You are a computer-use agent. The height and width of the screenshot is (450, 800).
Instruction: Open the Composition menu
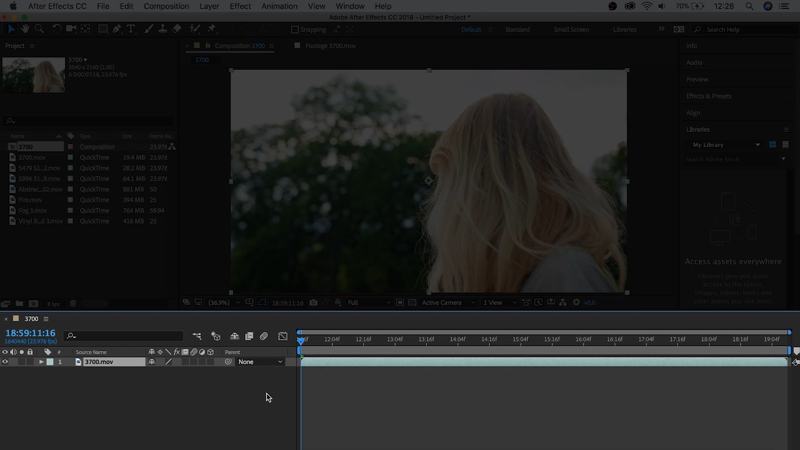[x=166, y=6]
